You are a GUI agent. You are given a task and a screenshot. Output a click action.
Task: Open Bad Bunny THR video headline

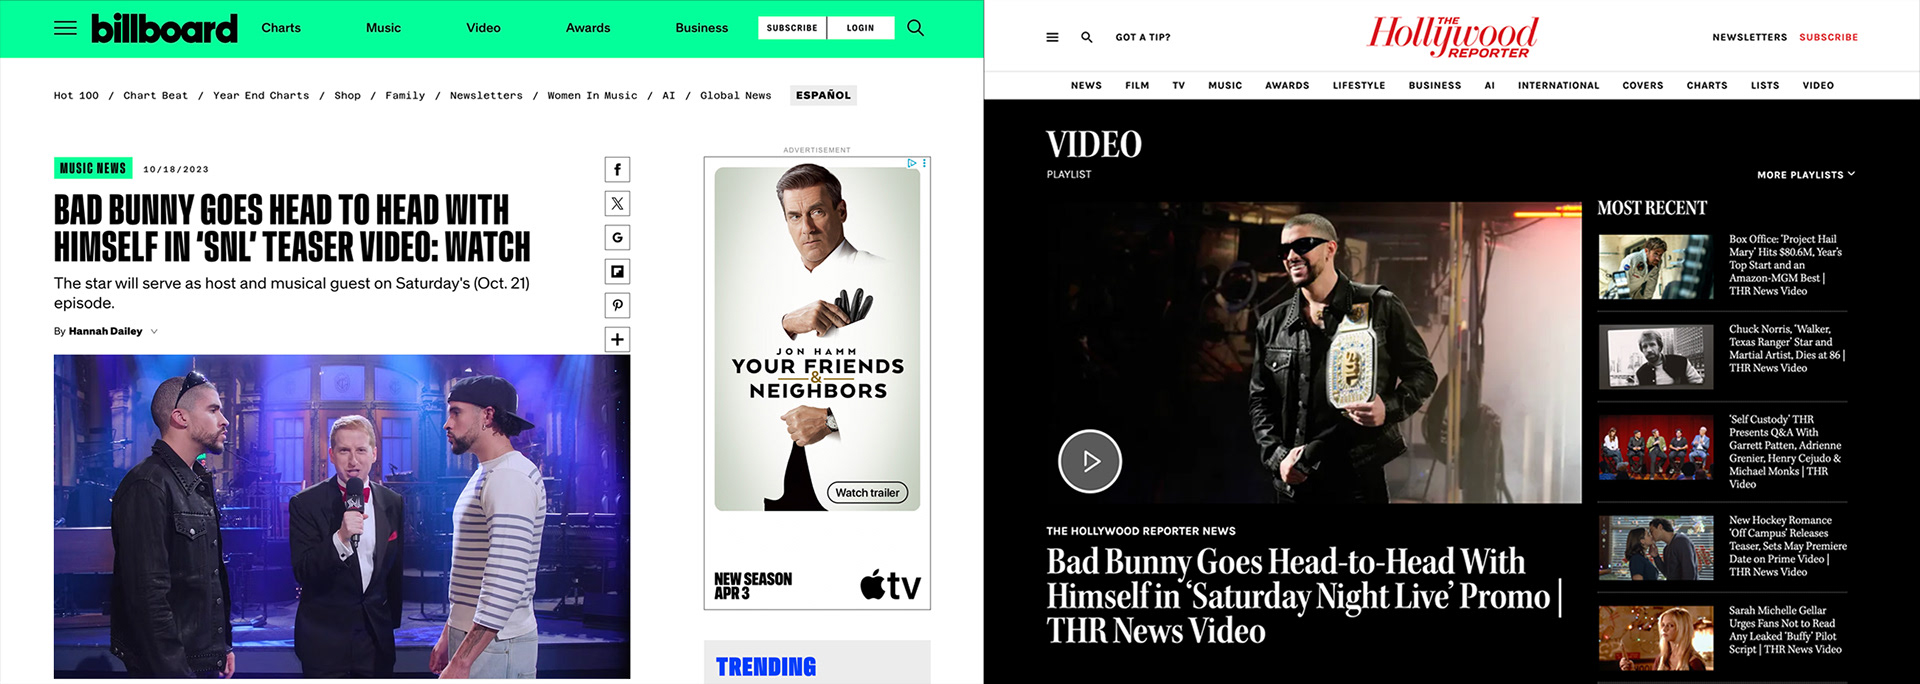point(1303,596)
